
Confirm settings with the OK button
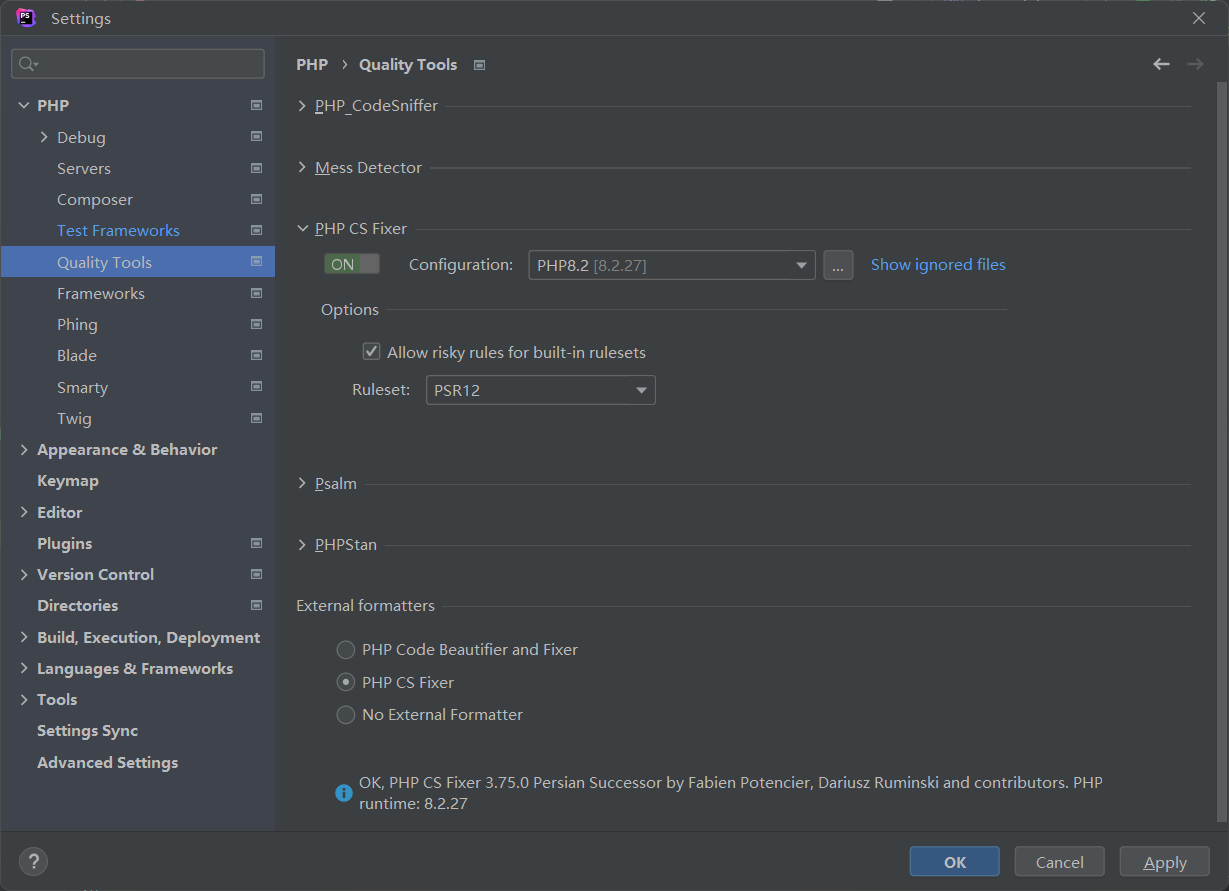point(955,862)
